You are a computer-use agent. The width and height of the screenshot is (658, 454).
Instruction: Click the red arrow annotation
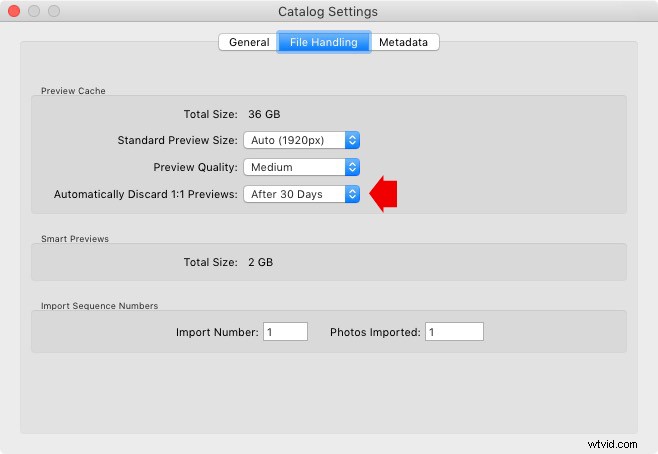[383, 194]
